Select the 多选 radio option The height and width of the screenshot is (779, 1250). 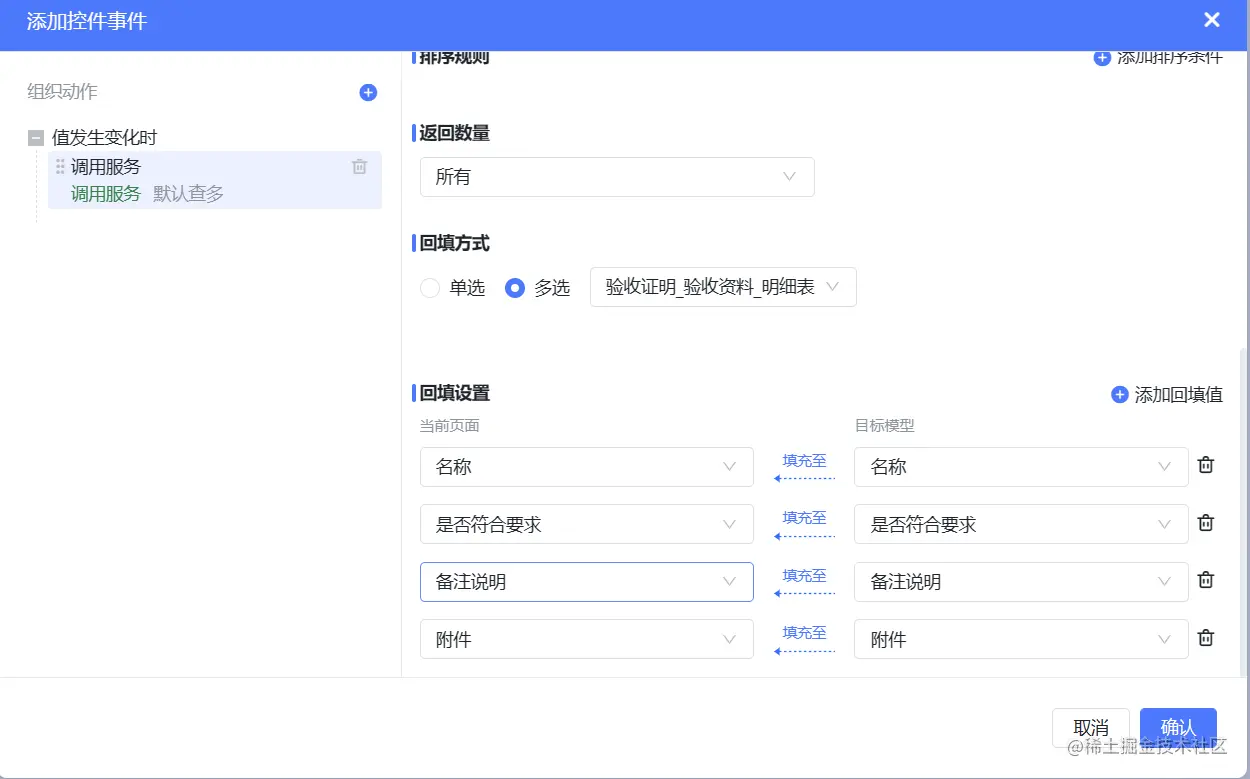point(515,288)
